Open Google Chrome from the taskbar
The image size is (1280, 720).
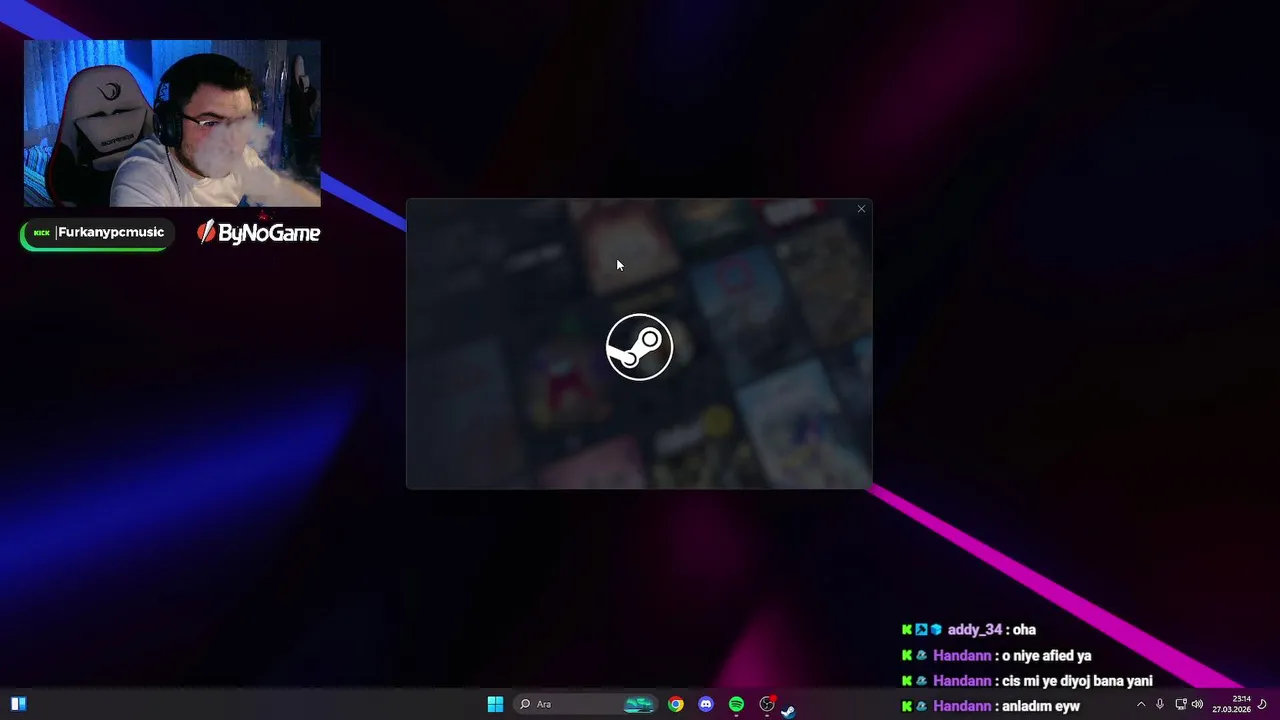[676, 704]
